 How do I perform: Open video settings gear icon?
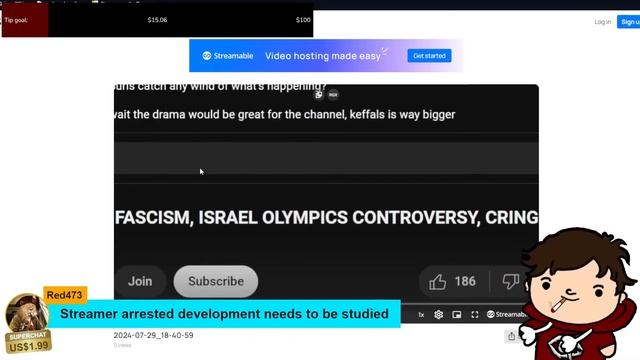tap(438, 314)
